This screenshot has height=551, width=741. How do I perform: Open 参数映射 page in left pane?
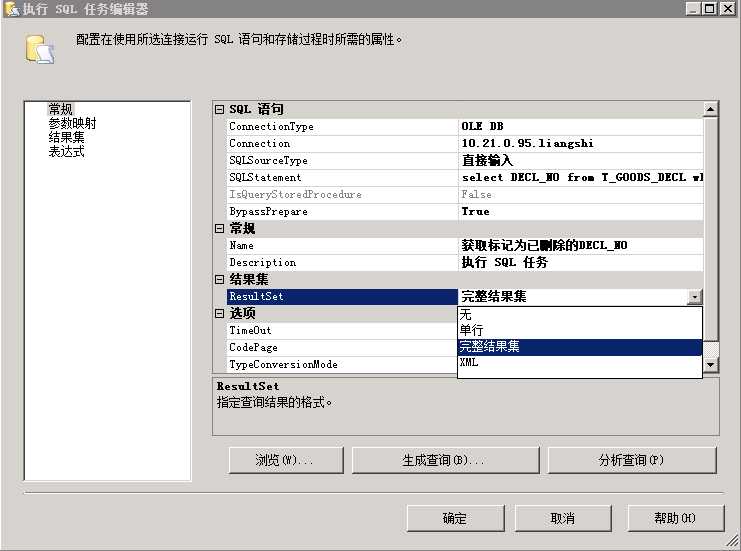72,123
